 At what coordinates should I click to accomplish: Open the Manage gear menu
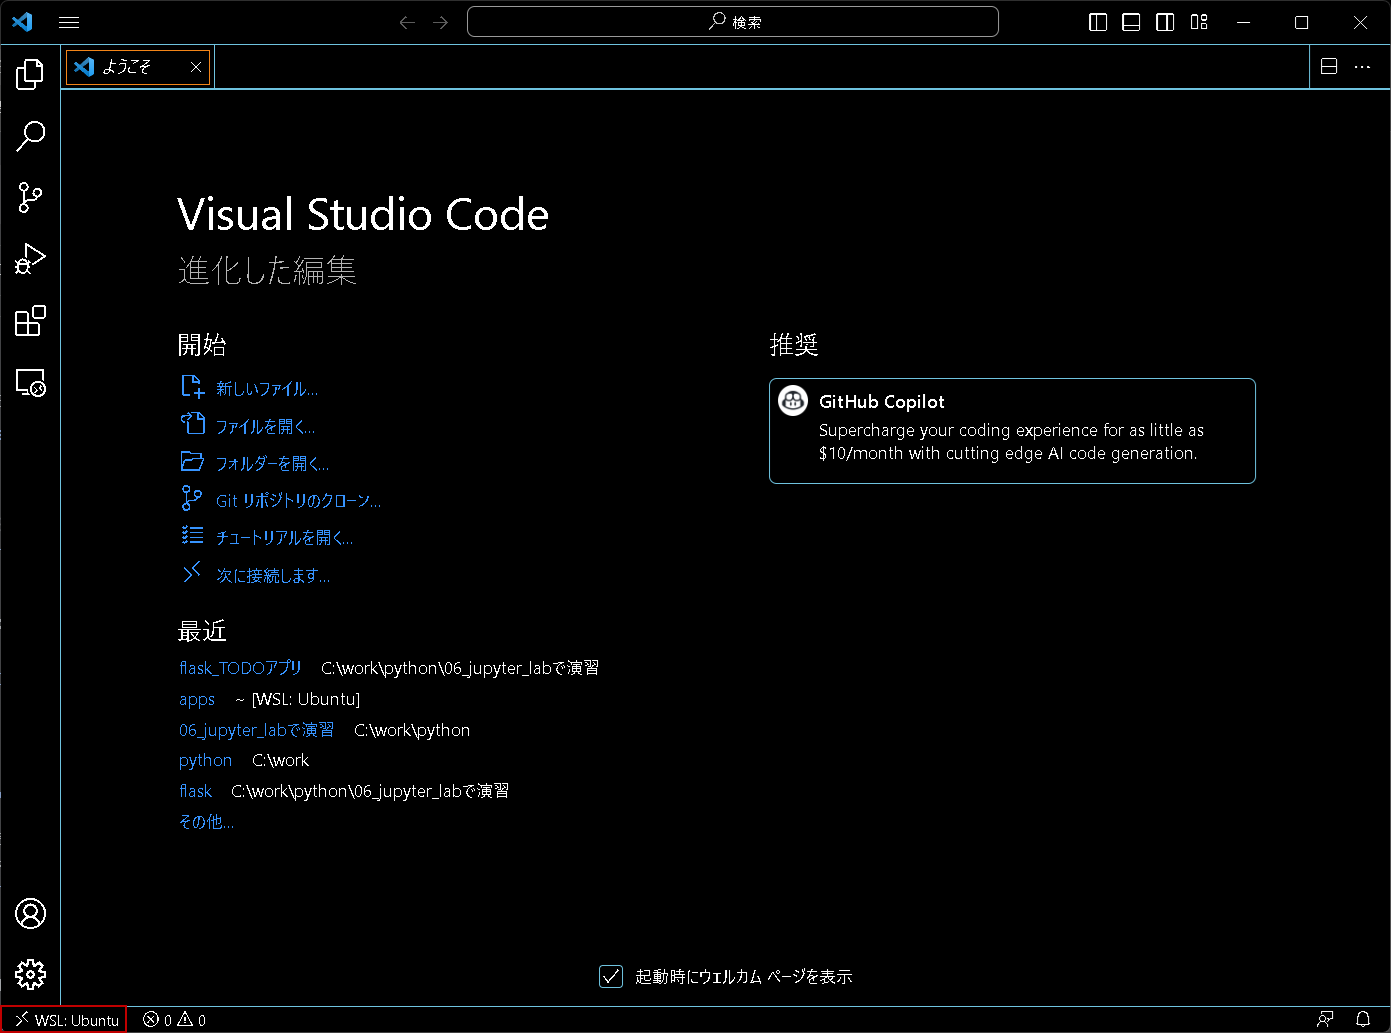point(30,974)
